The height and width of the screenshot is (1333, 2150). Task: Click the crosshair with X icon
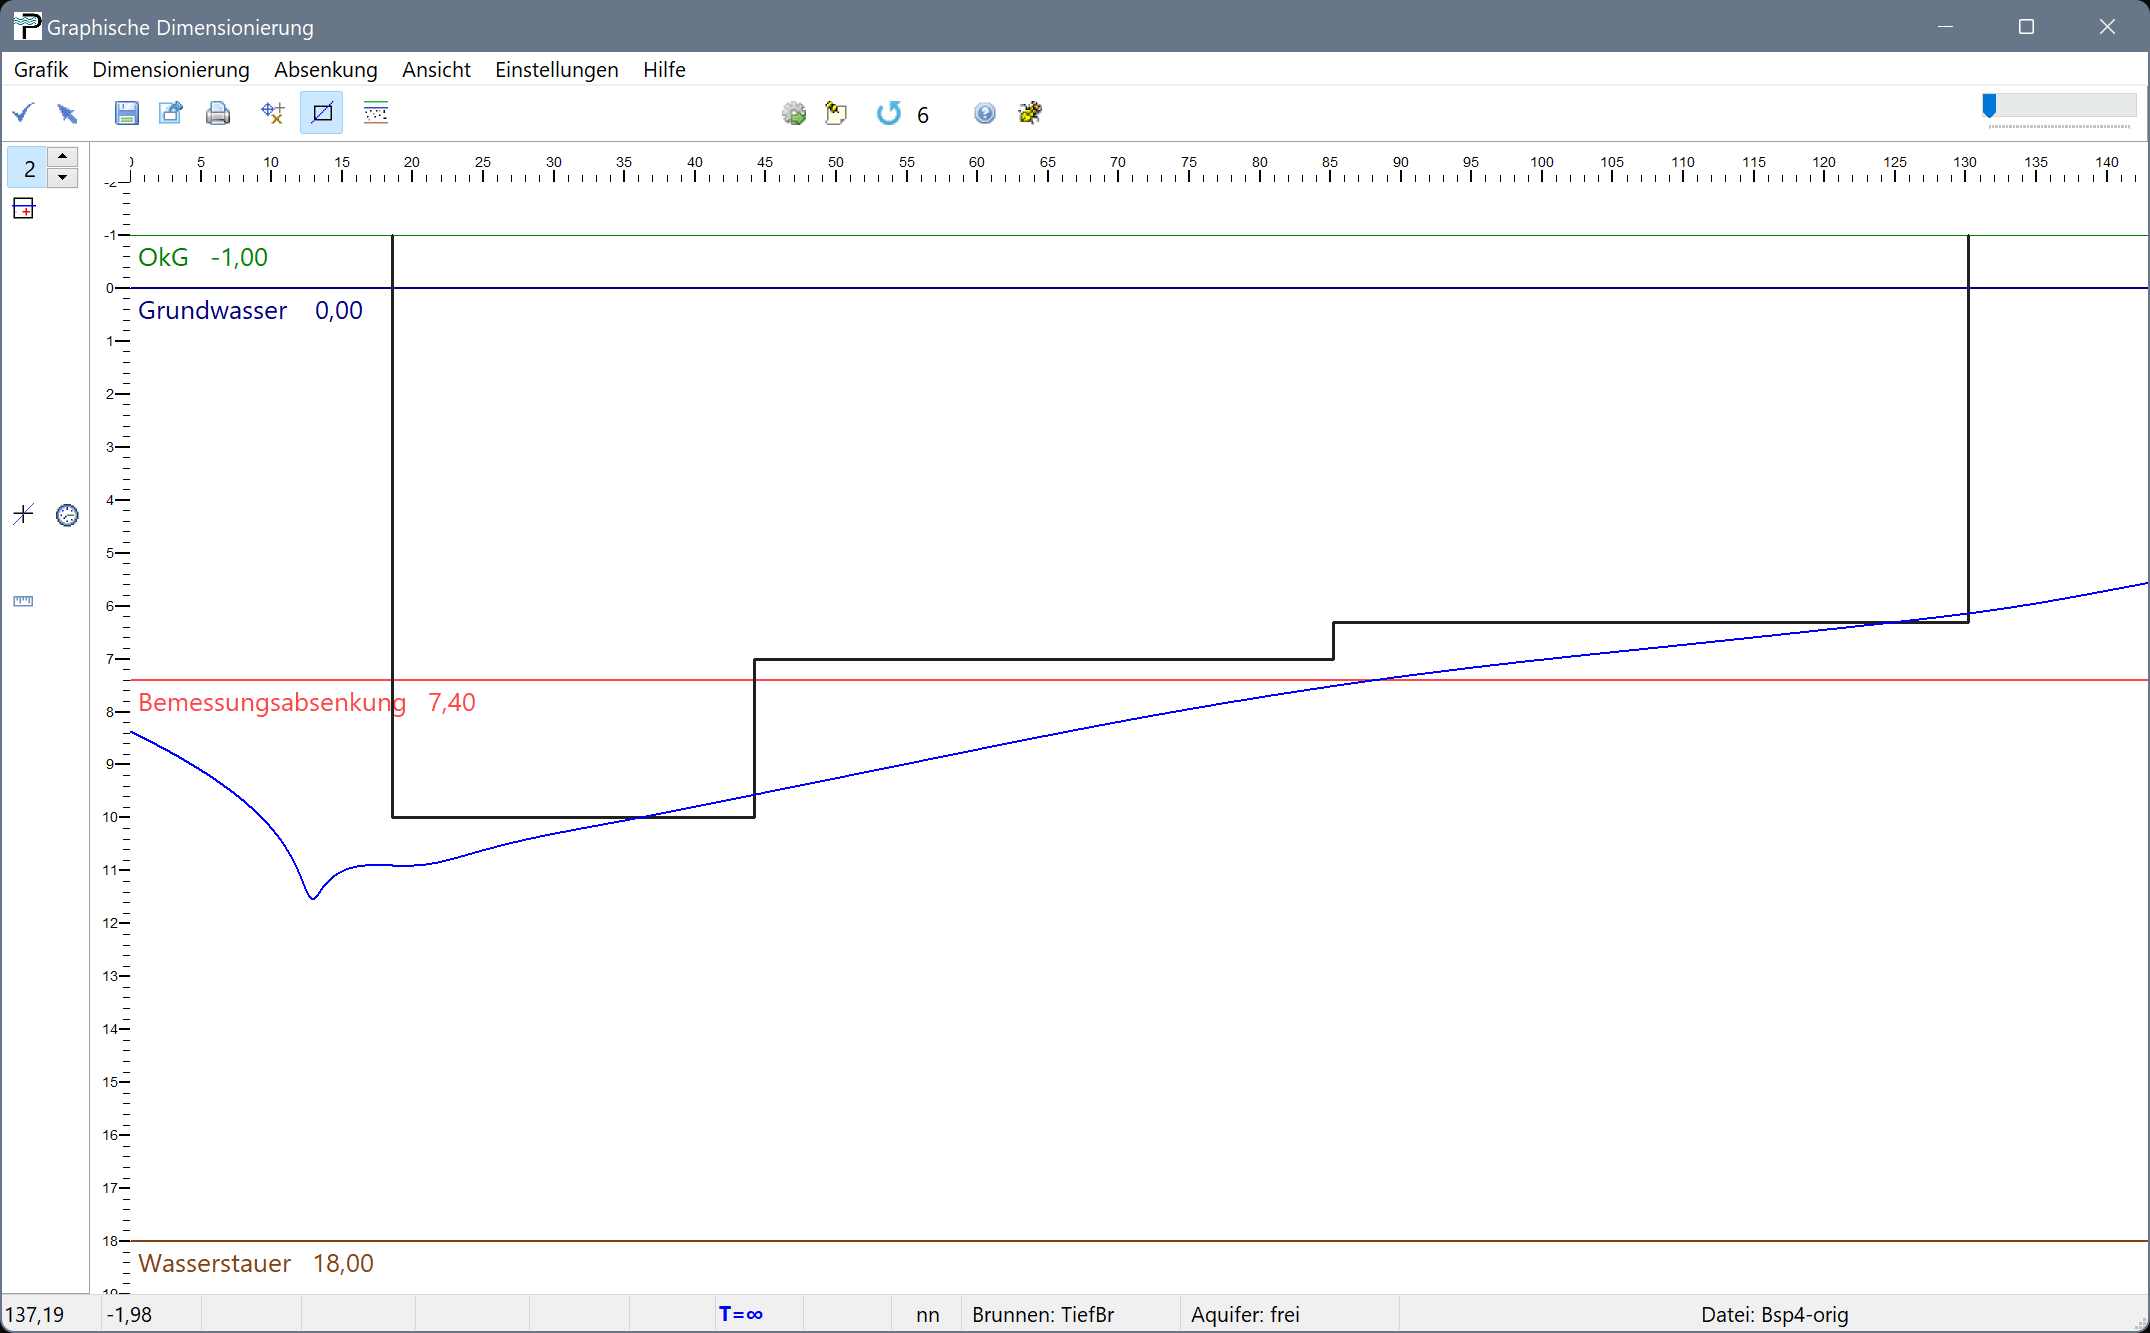pyautogui.click(x=272, y=113)
